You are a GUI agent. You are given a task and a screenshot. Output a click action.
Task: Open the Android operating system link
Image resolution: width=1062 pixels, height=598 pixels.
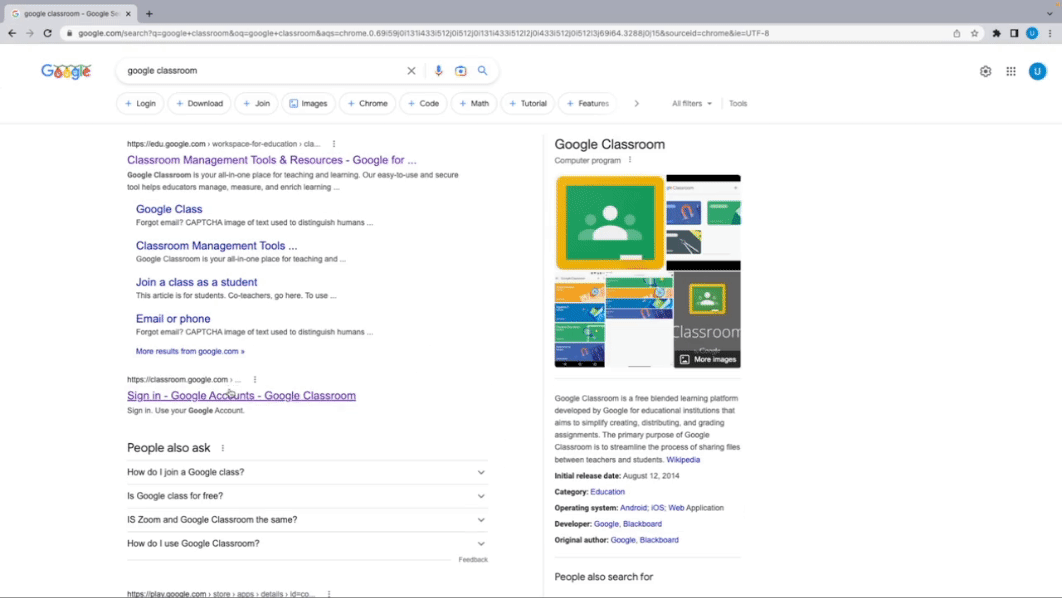tap(633, 508)
